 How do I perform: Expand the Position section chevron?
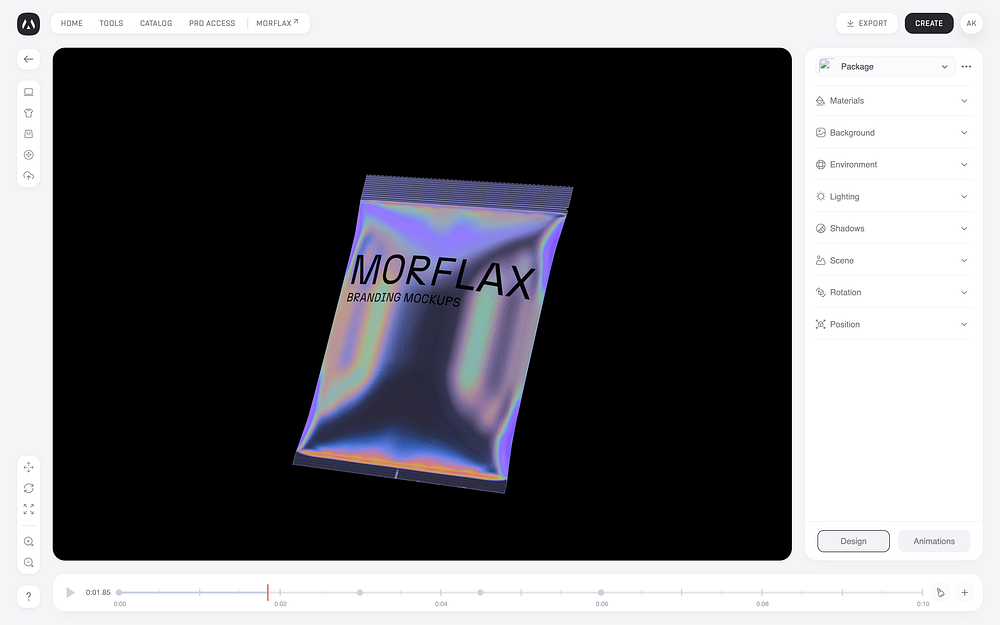coord(964,325)
